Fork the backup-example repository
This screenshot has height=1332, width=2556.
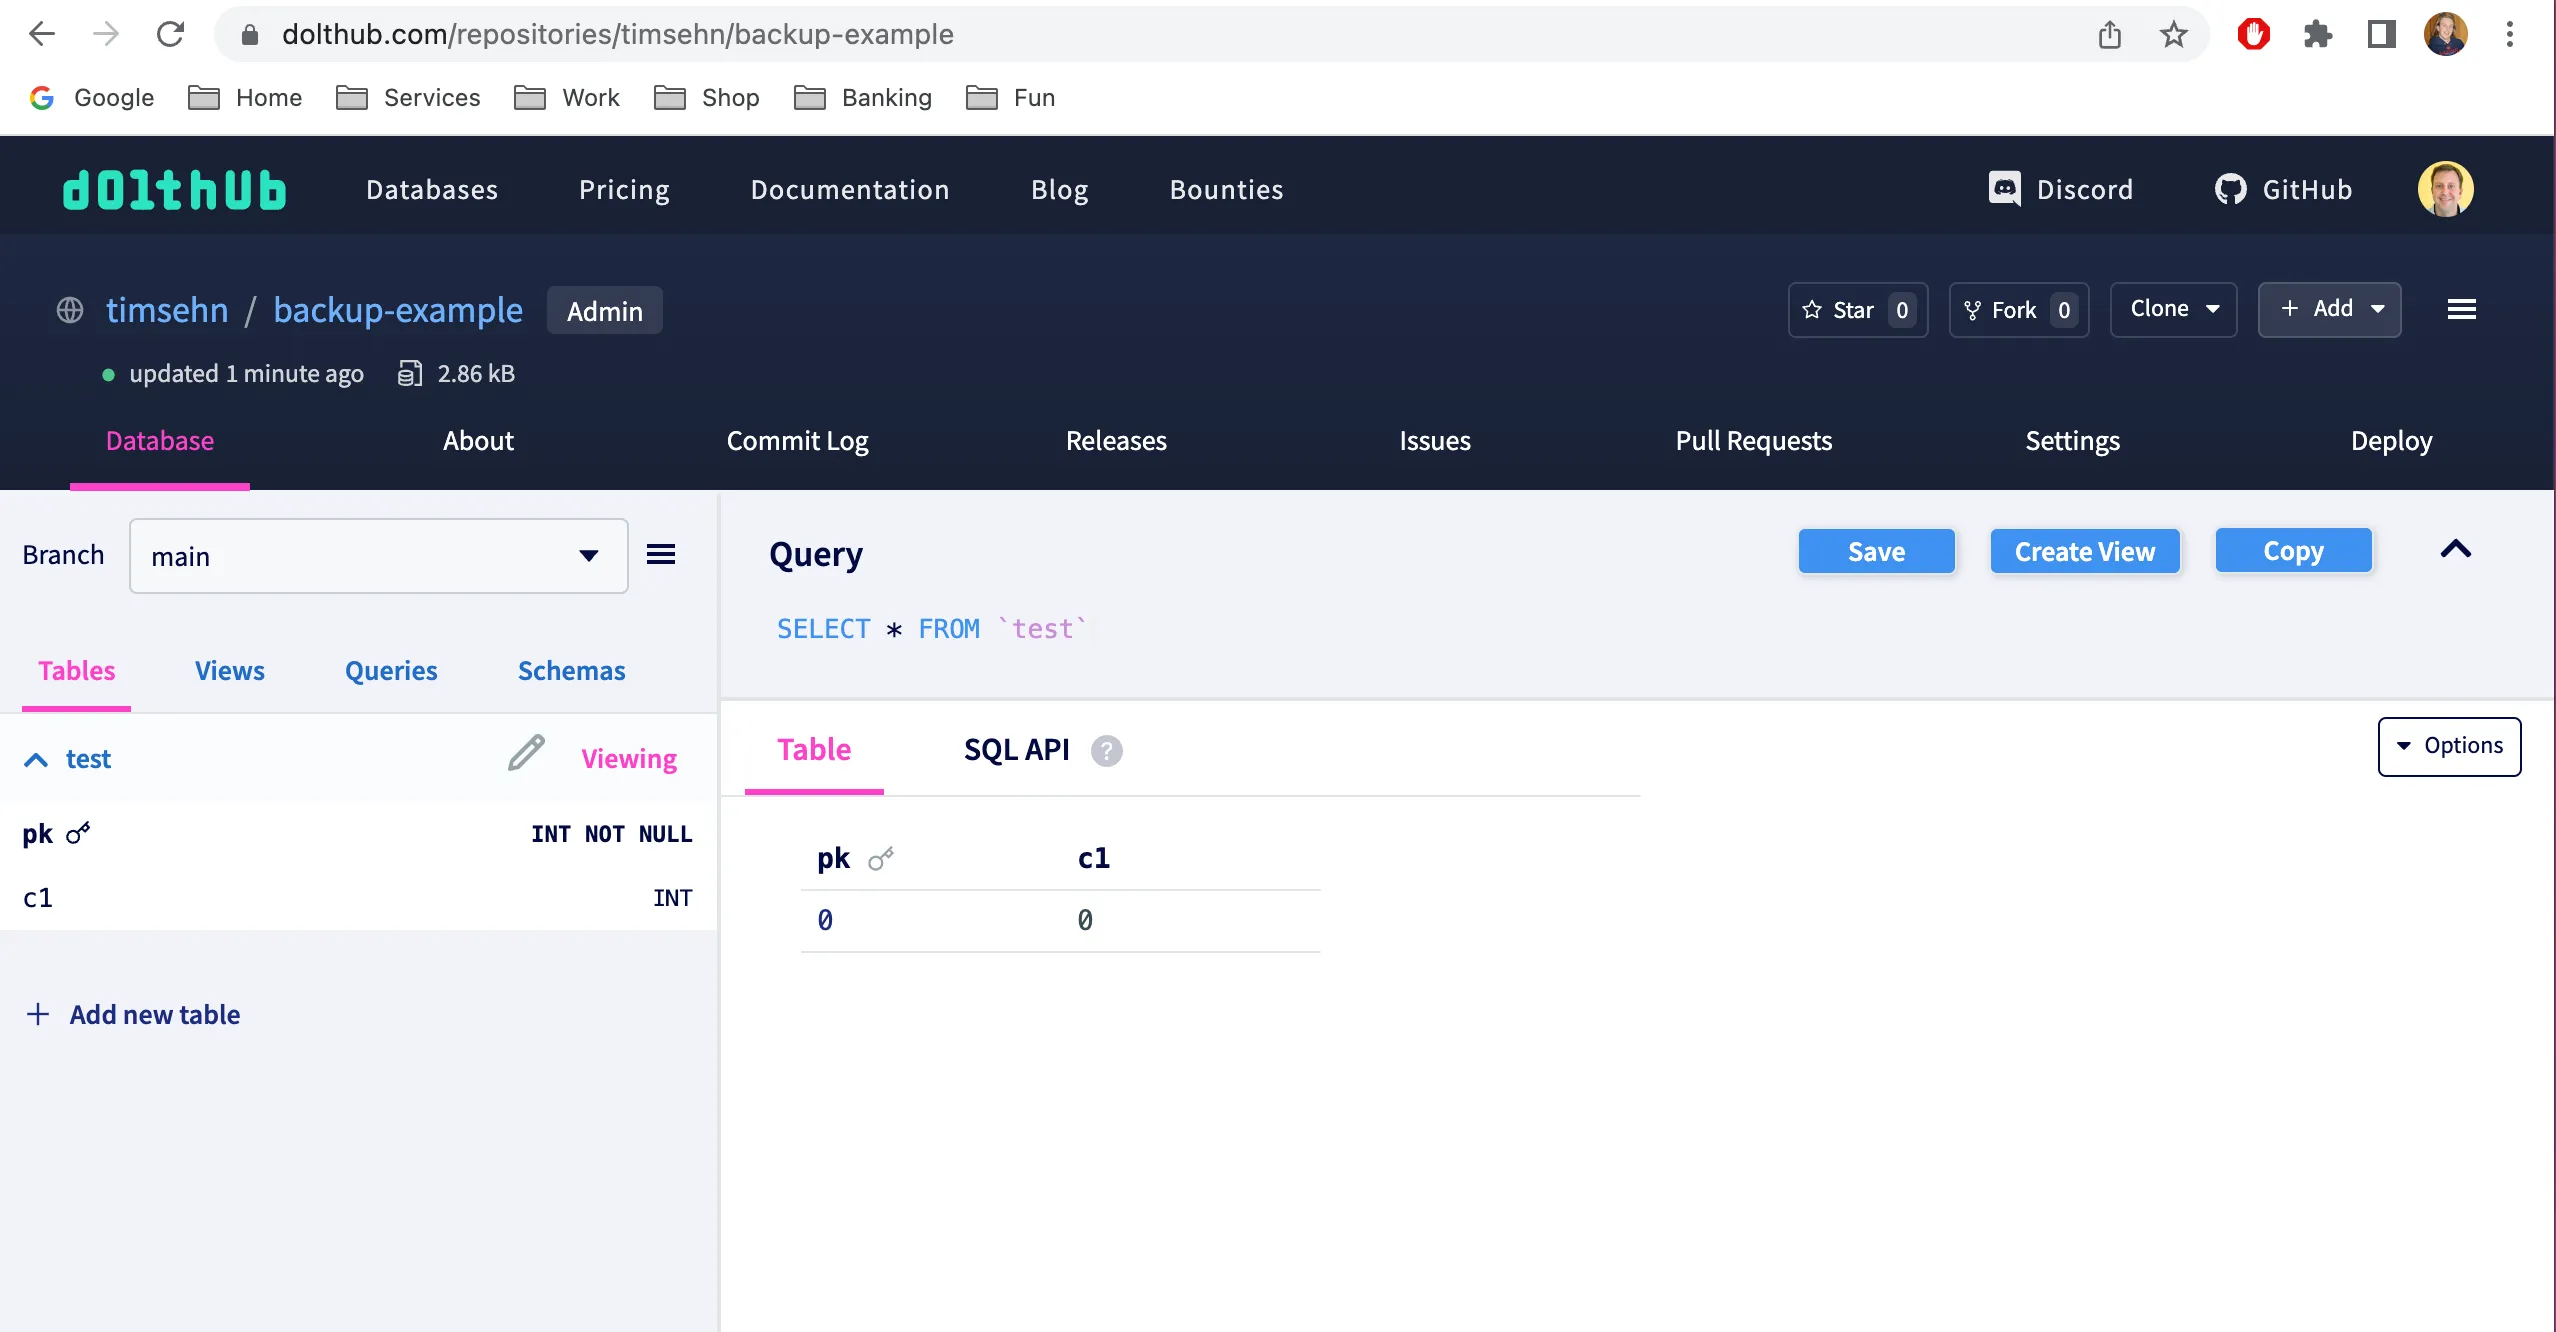pos(2019,310)
